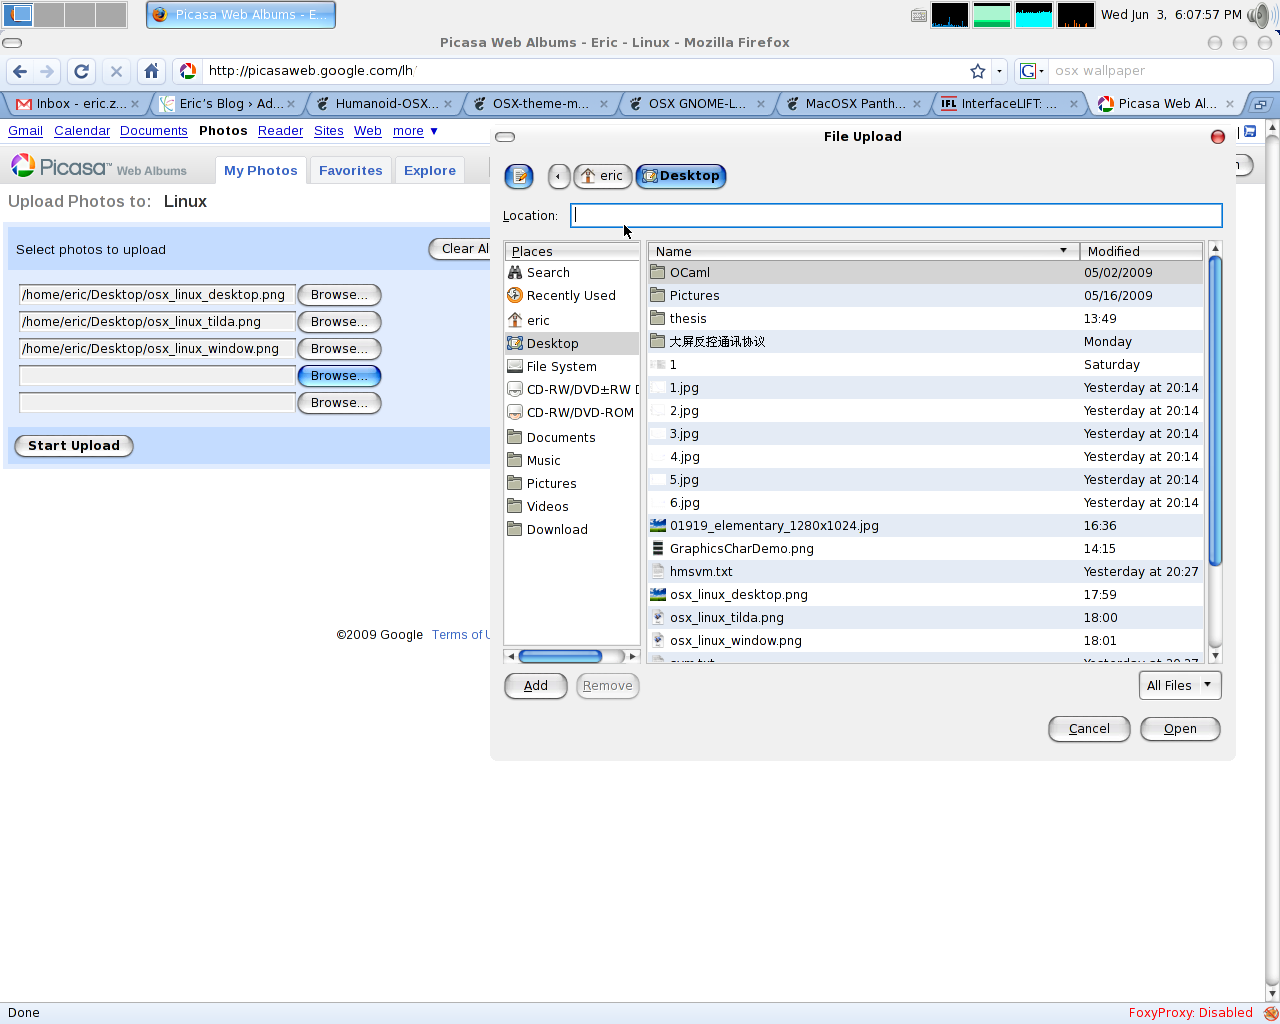This screenshot has height=1024, width=1280.
Task: Toggle the type-a-file-name pencil button
Action: (x=519, y=176)
